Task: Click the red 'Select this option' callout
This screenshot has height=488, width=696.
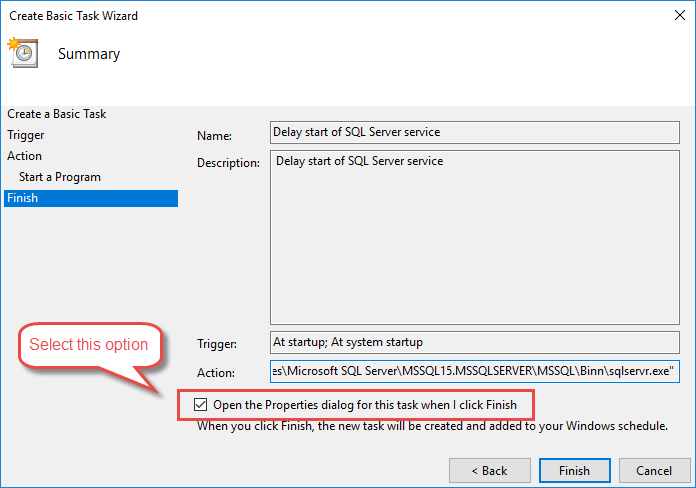Action: (89, 345)
